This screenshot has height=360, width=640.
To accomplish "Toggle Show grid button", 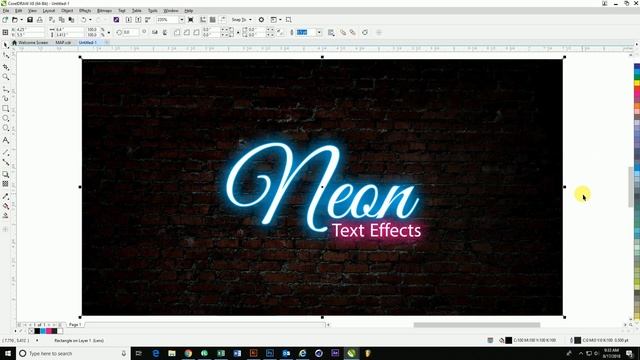I will point(213,20).
